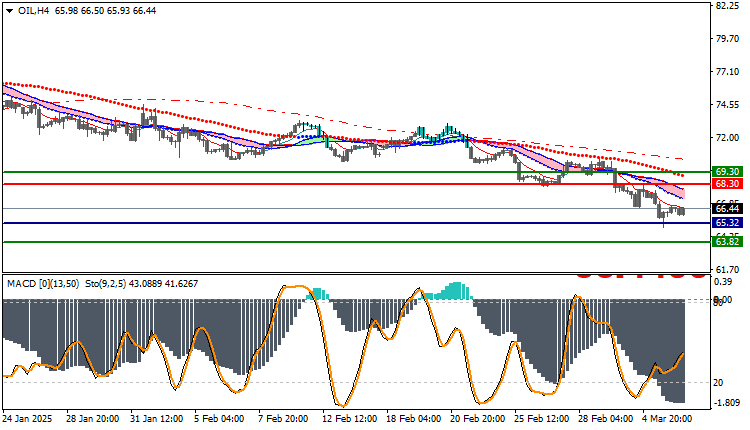Select the OIL,H4 symbol title text
The image size is (750, 430).
pyautogui.click(x=33, y=11)
